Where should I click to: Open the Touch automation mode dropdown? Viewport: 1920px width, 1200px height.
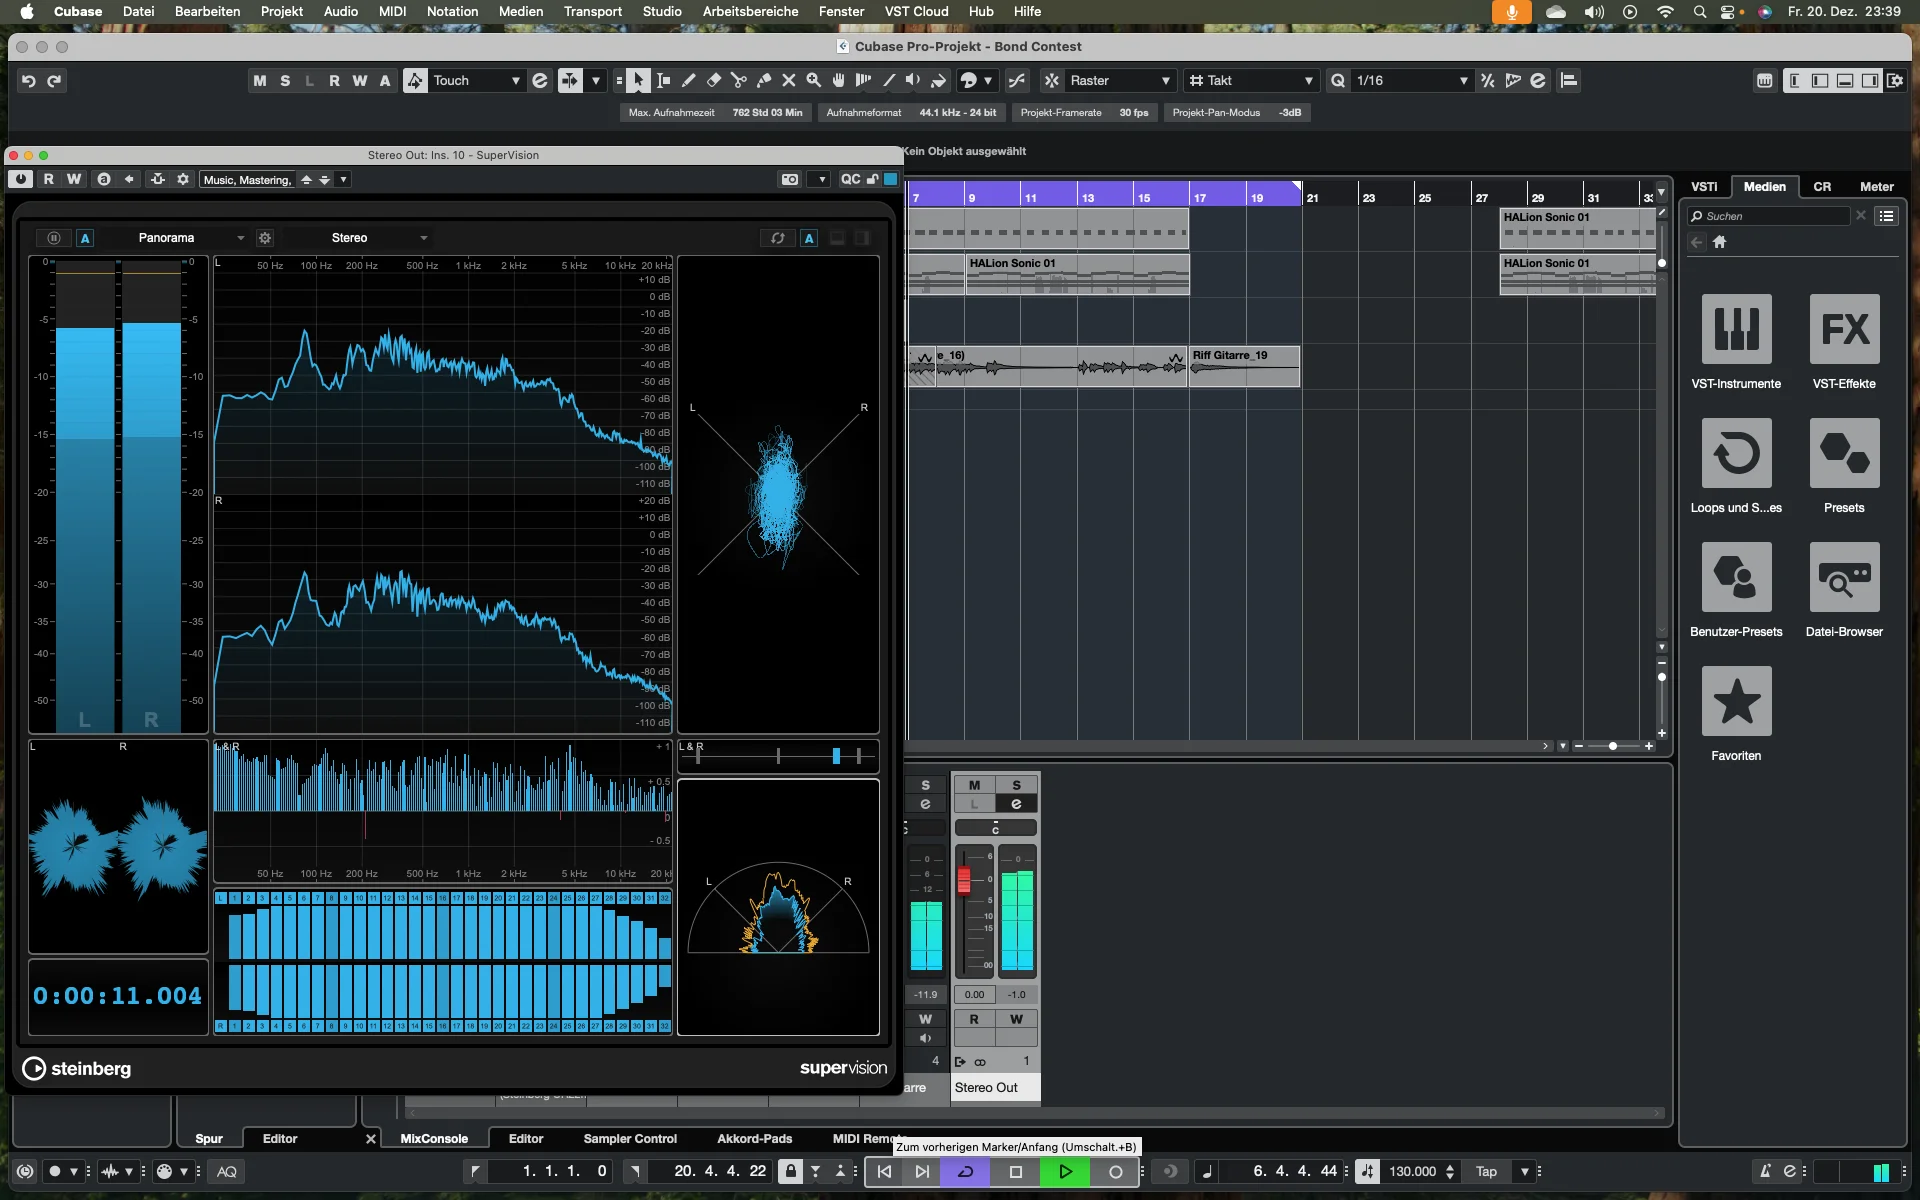click(x=476, y=80)
